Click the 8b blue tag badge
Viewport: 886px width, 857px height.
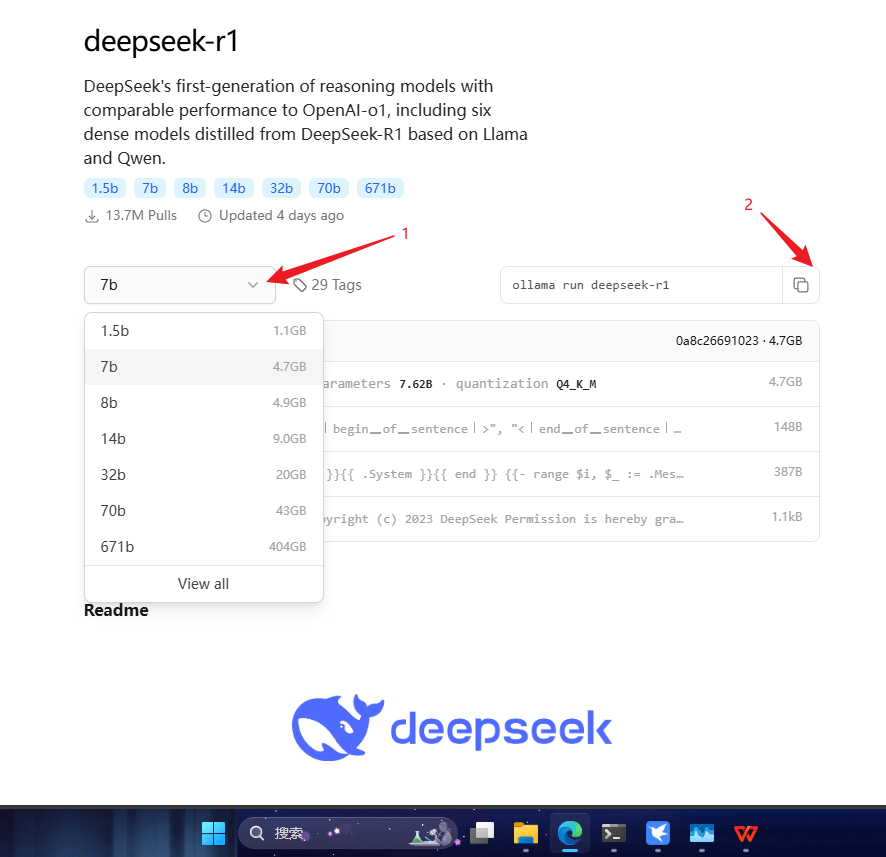tap(189, 188)
